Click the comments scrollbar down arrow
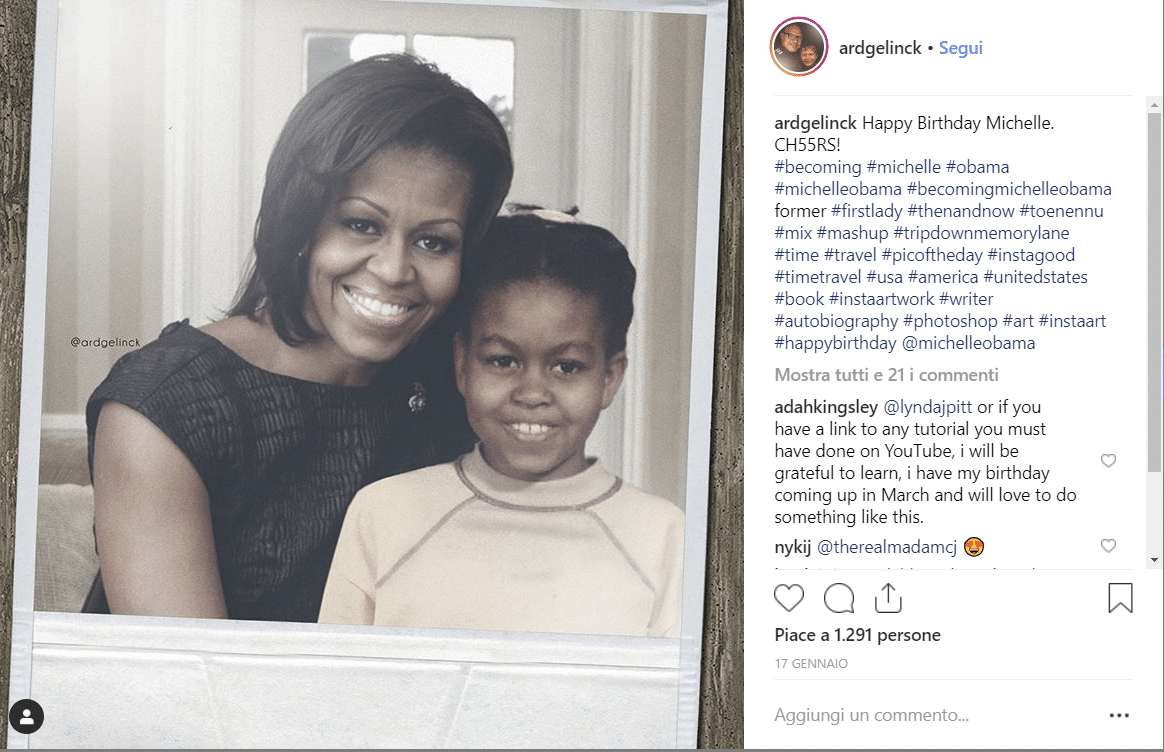 point(1154,560)
